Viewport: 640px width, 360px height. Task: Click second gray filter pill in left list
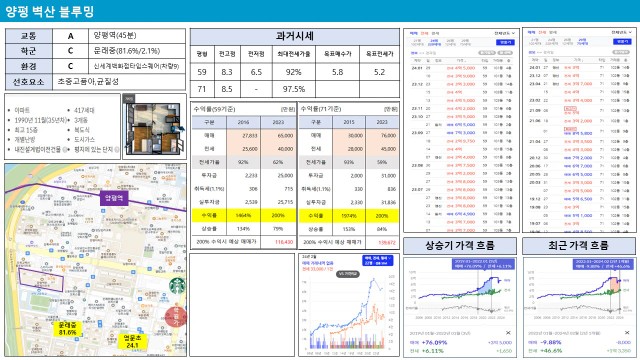click(505, 53)
